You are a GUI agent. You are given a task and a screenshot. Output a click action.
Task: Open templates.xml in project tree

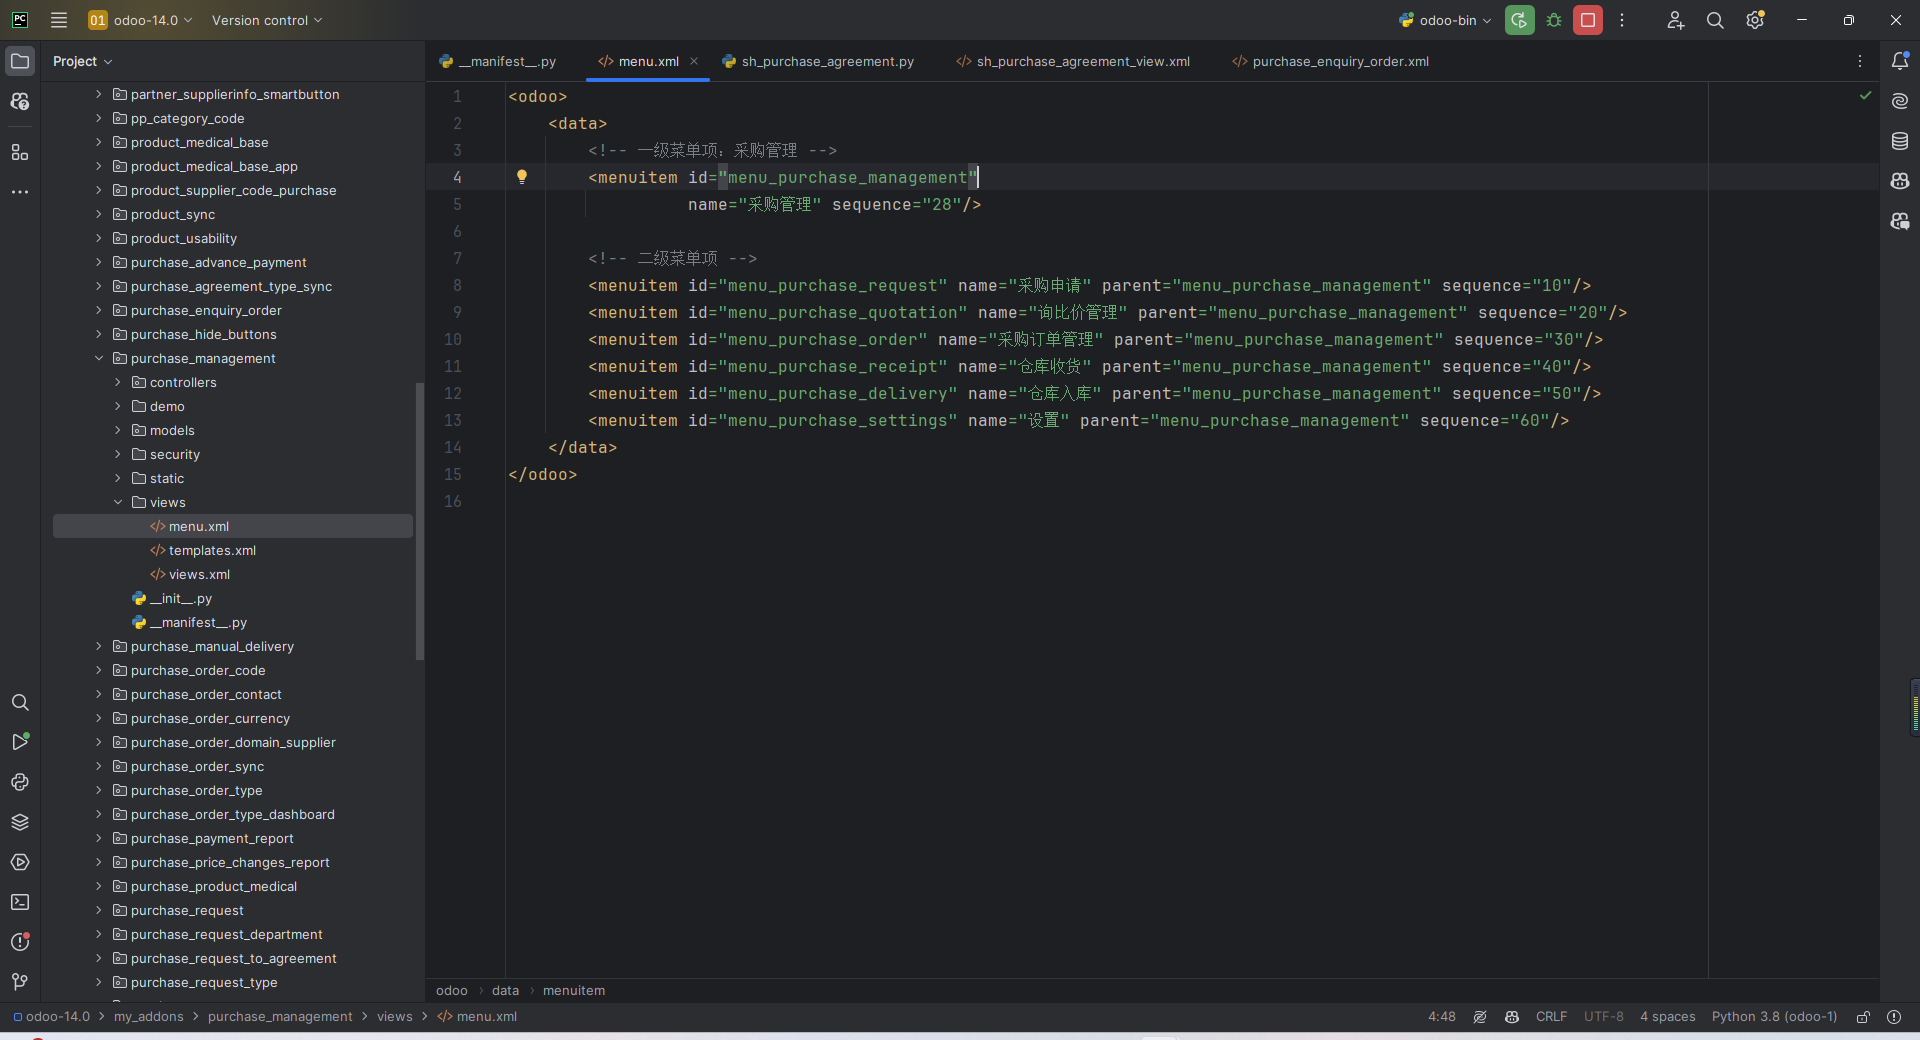(x=212, y=550)
